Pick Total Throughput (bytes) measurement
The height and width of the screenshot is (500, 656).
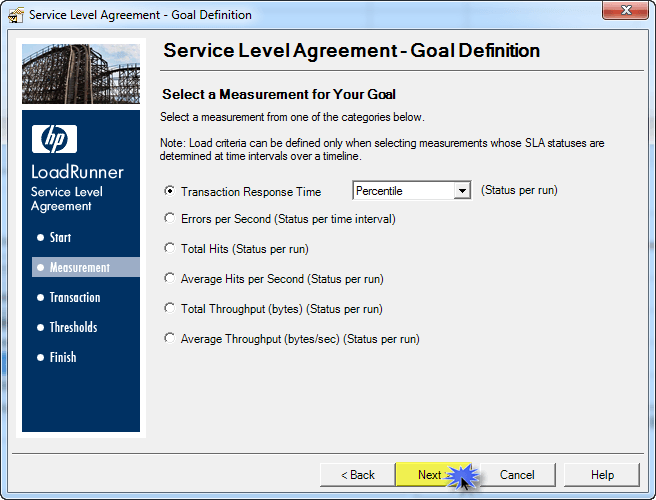(169, 309)
